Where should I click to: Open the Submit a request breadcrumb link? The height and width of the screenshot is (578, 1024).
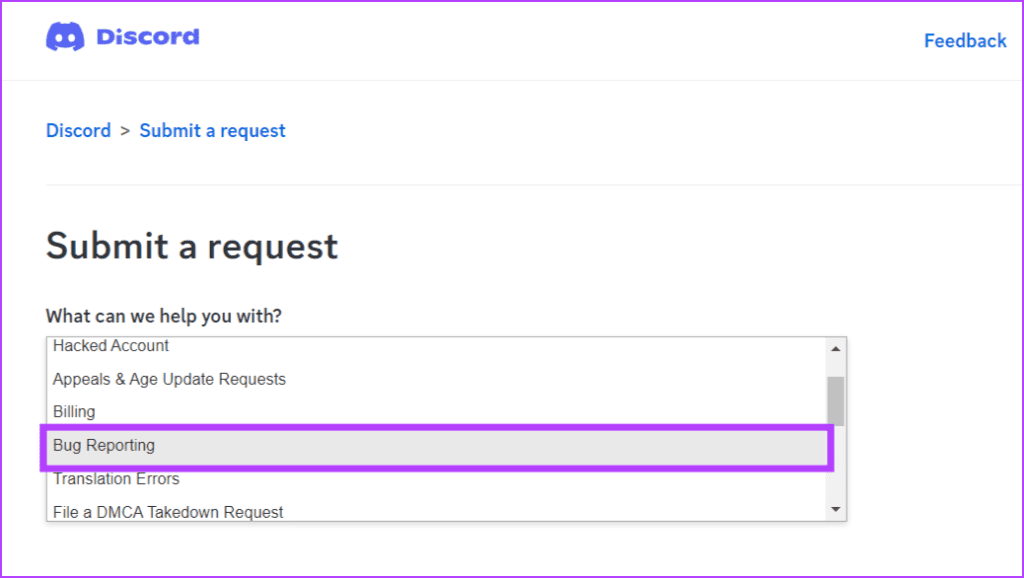[212, 131]
